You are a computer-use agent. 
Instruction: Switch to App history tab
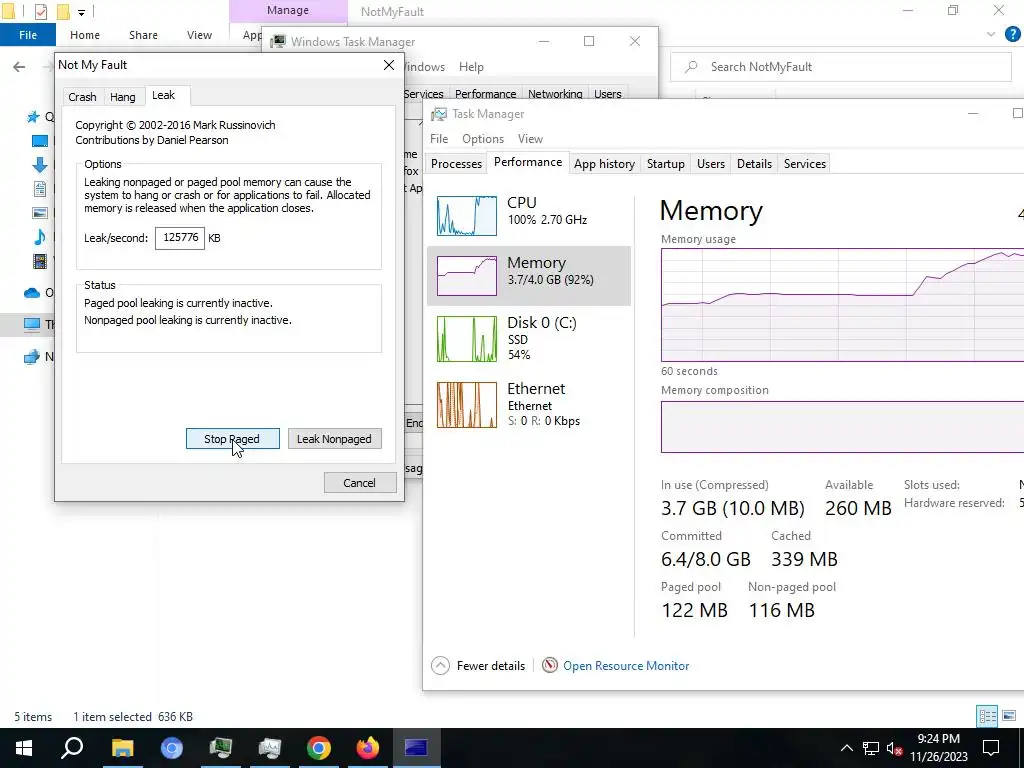coord(604,164)
